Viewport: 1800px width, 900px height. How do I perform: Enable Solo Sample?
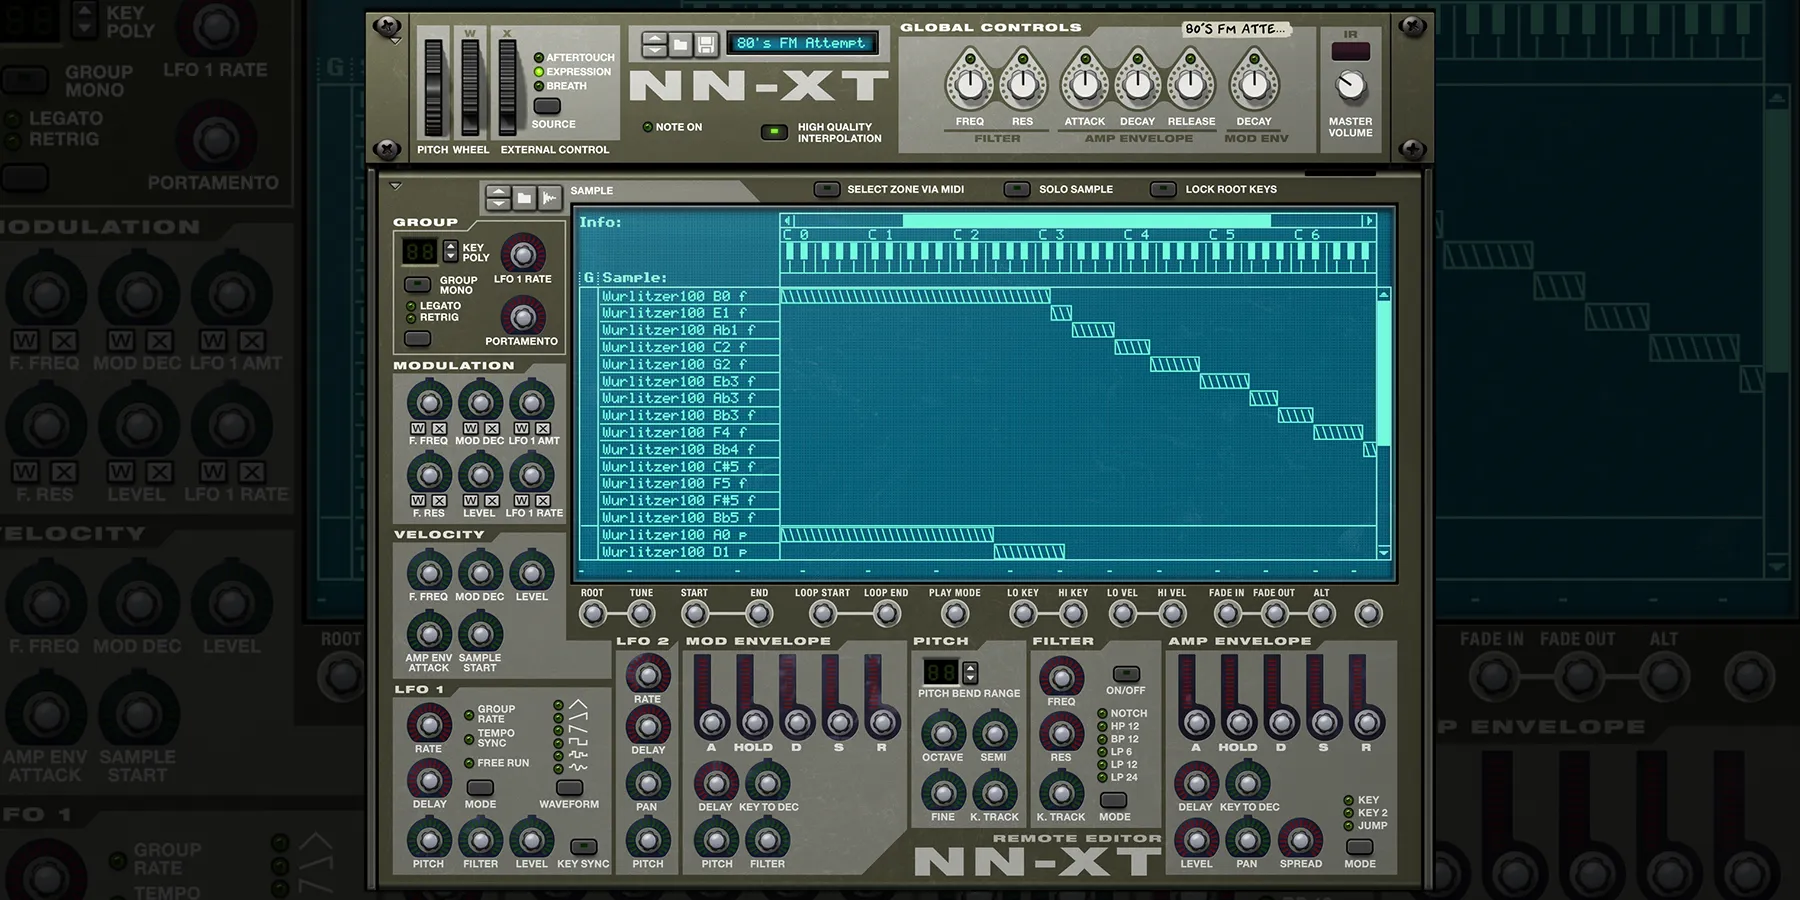(x=1019, y=189)
